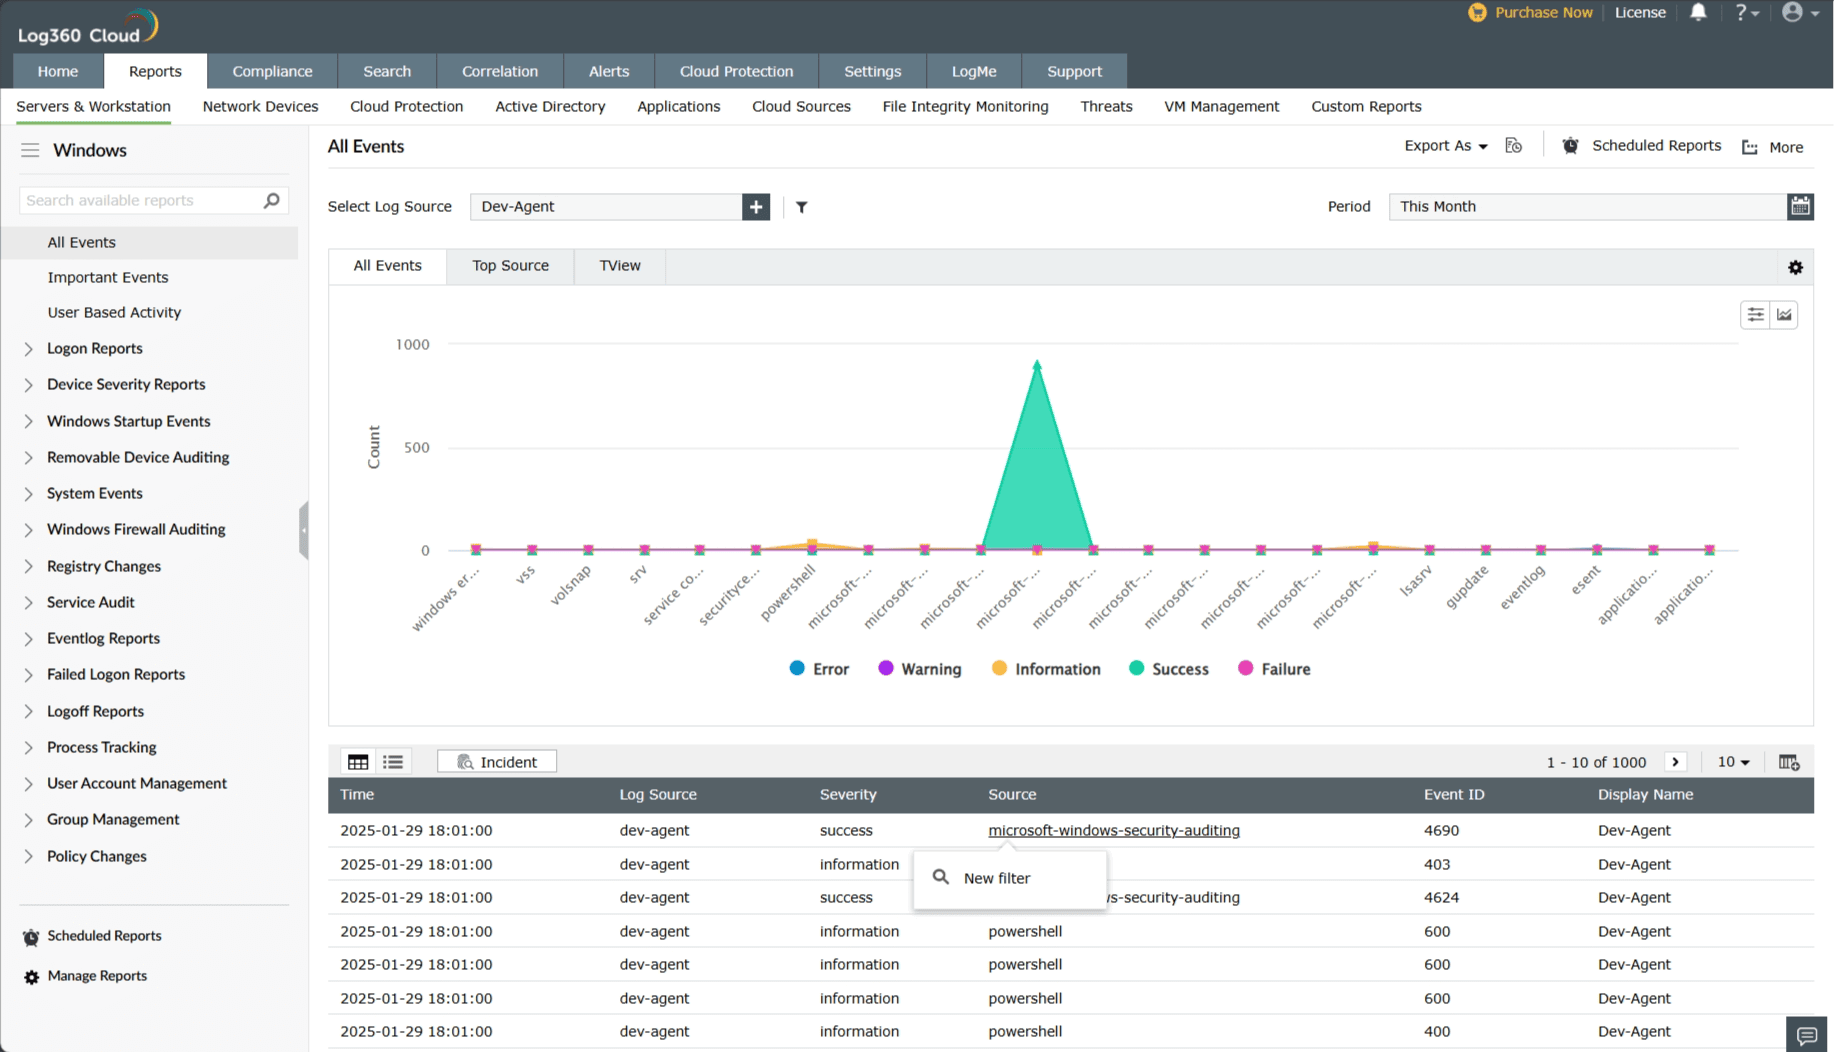Open the Period calendar picker icon
Viewport: 1834px width, 1052px height.
[1800, 206]
